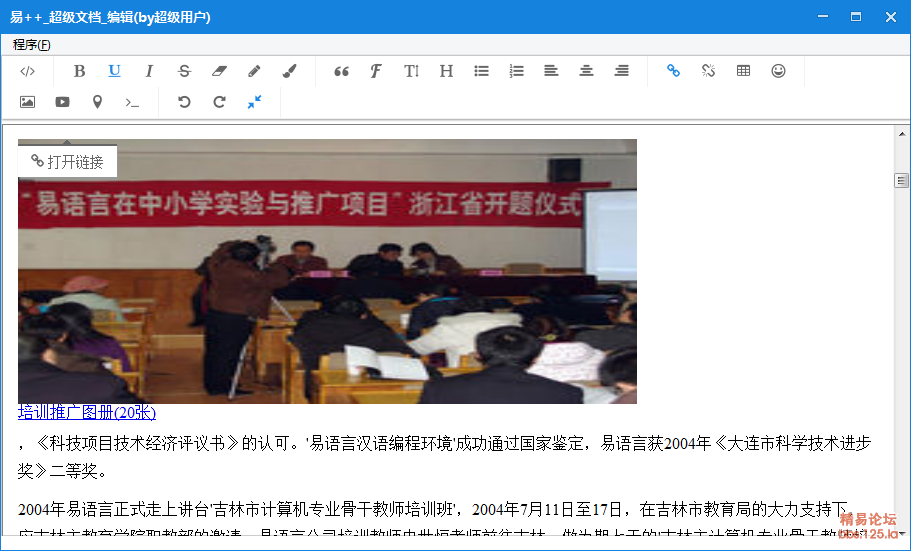This screenshot has width=911, height=551.
Task: Insert an image
Action: pyautogui.click(x=27, y=102)
